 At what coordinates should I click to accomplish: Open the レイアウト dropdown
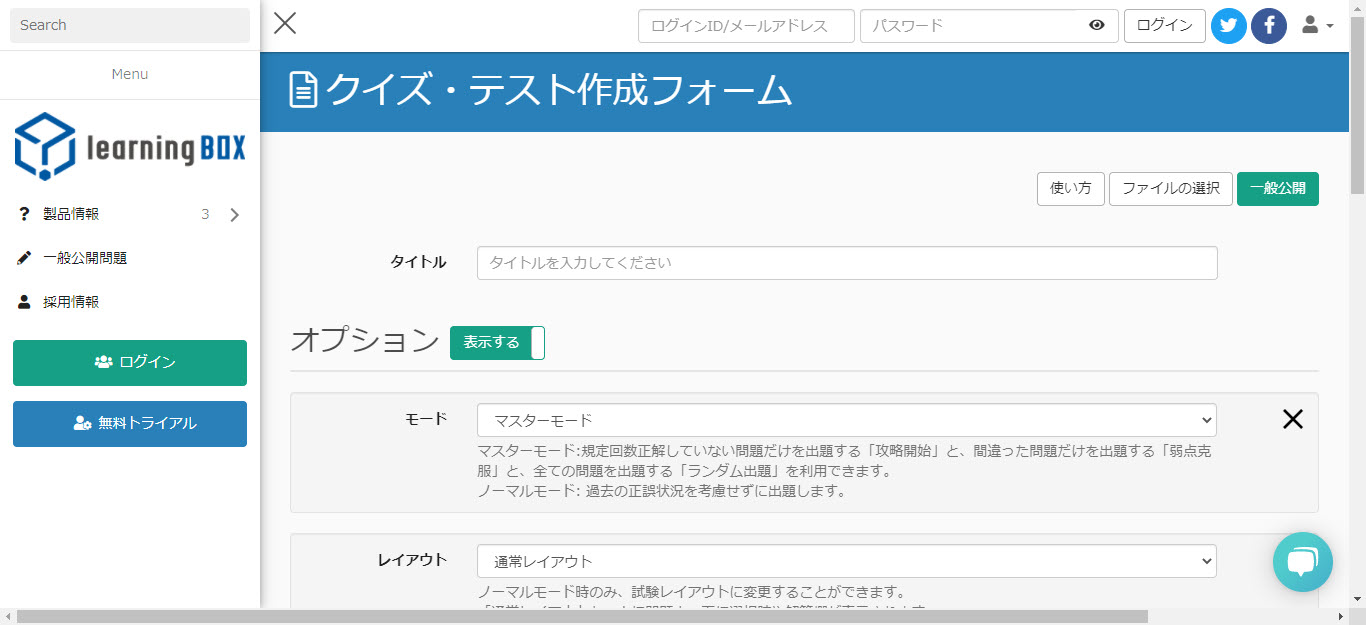[x=846, y=561]
